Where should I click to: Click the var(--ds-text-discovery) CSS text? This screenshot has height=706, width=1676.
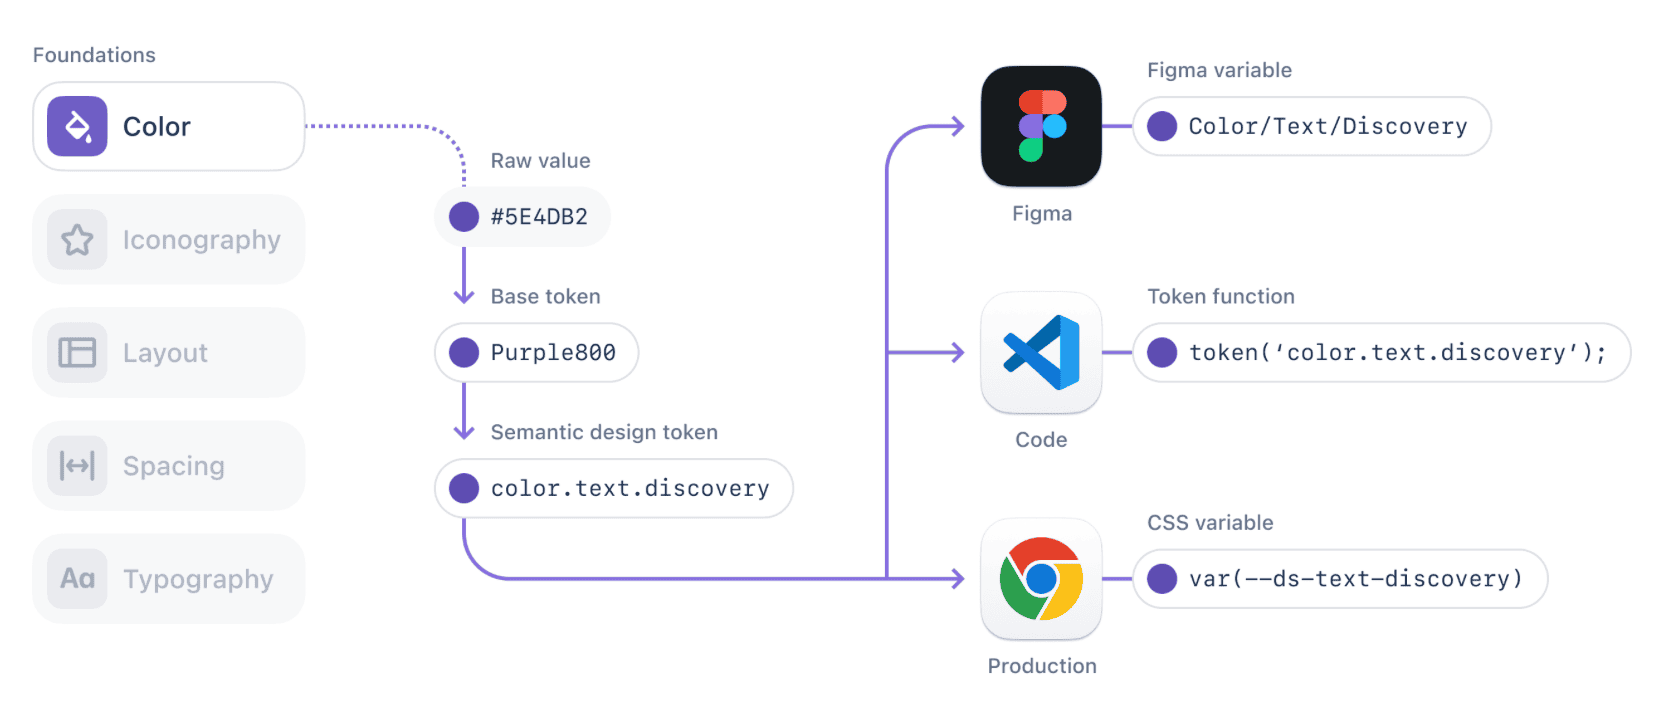tap(1356, 579)
